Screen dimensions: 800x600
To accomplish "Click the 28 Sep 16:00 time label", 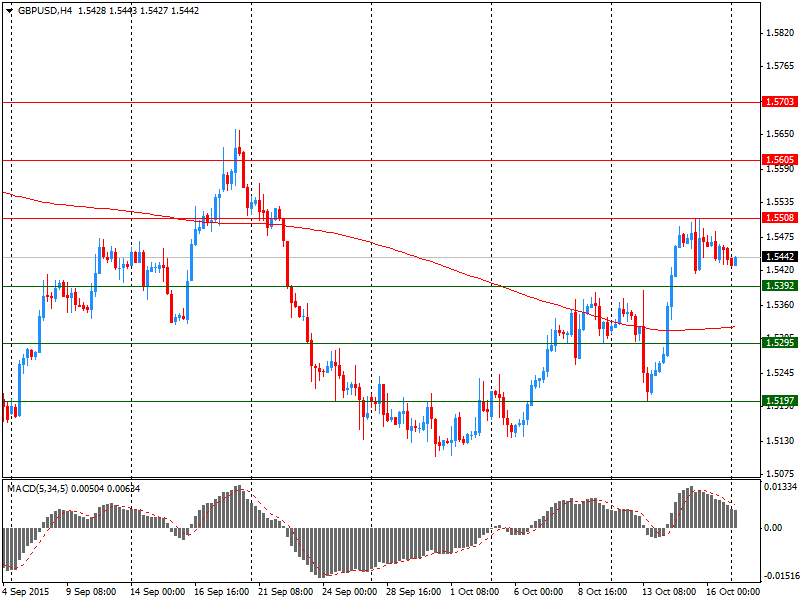I will pos(414,592).
